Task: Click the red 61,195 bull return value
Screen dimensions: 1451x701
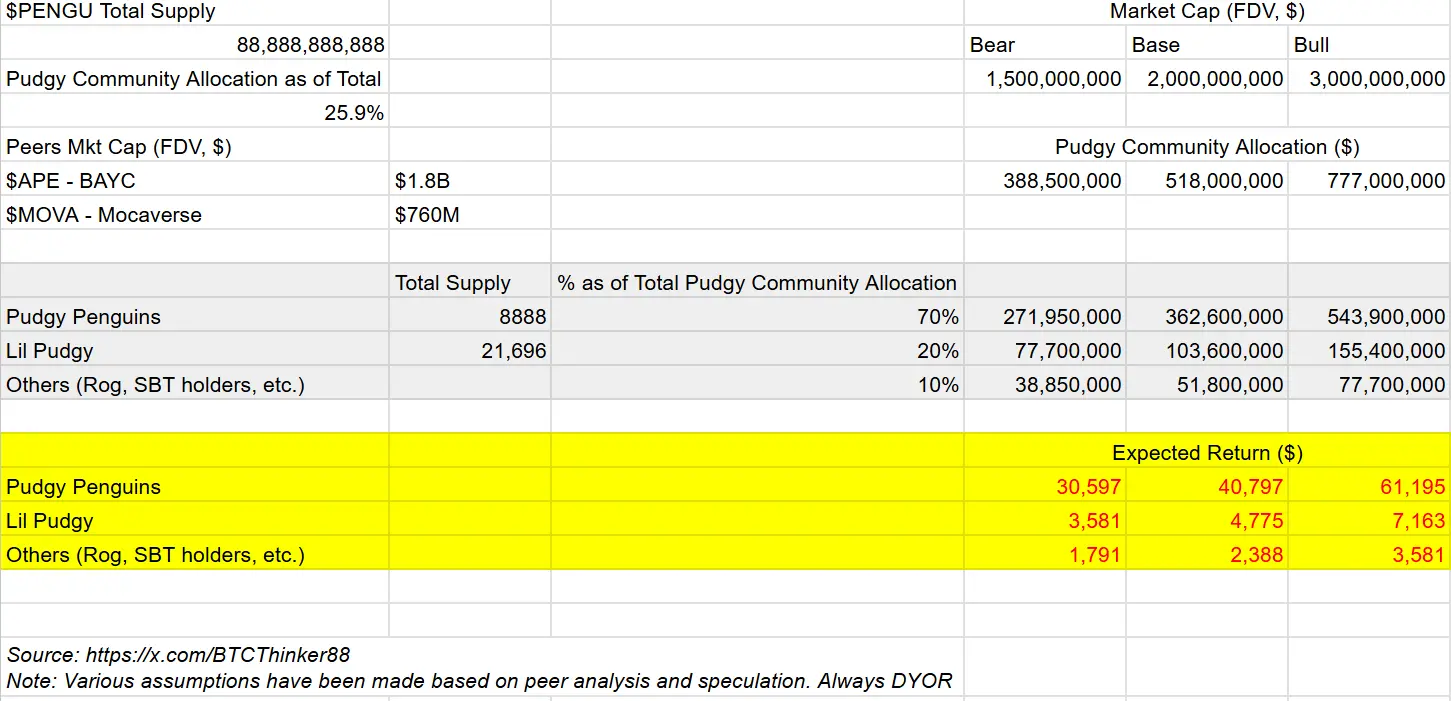Action: point(1414,487)
